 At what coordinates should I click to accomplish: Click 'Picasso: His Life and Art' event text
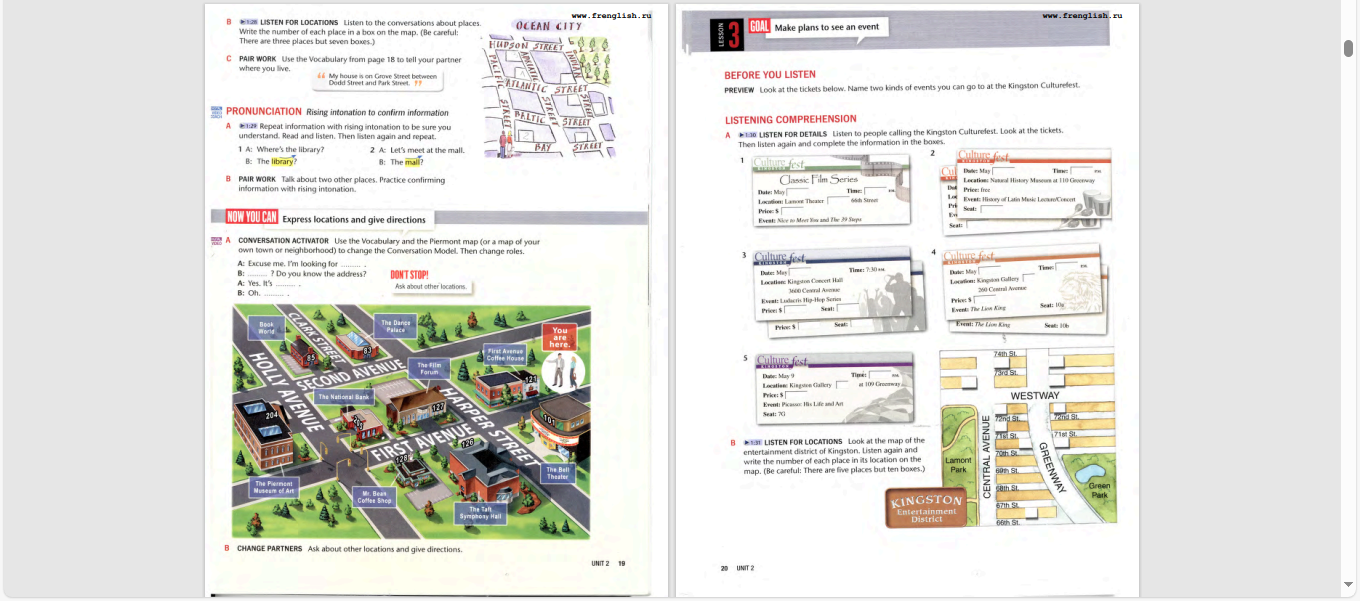(812, 404)
